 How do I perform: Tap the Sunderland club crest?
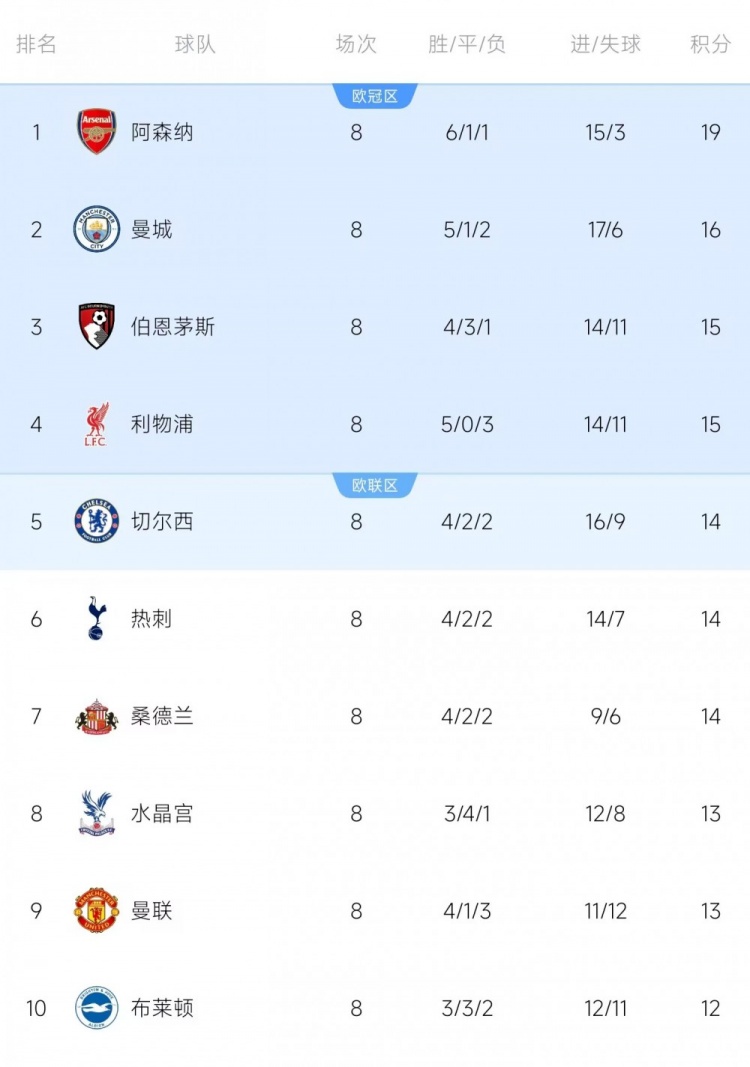tap(97, 716)
